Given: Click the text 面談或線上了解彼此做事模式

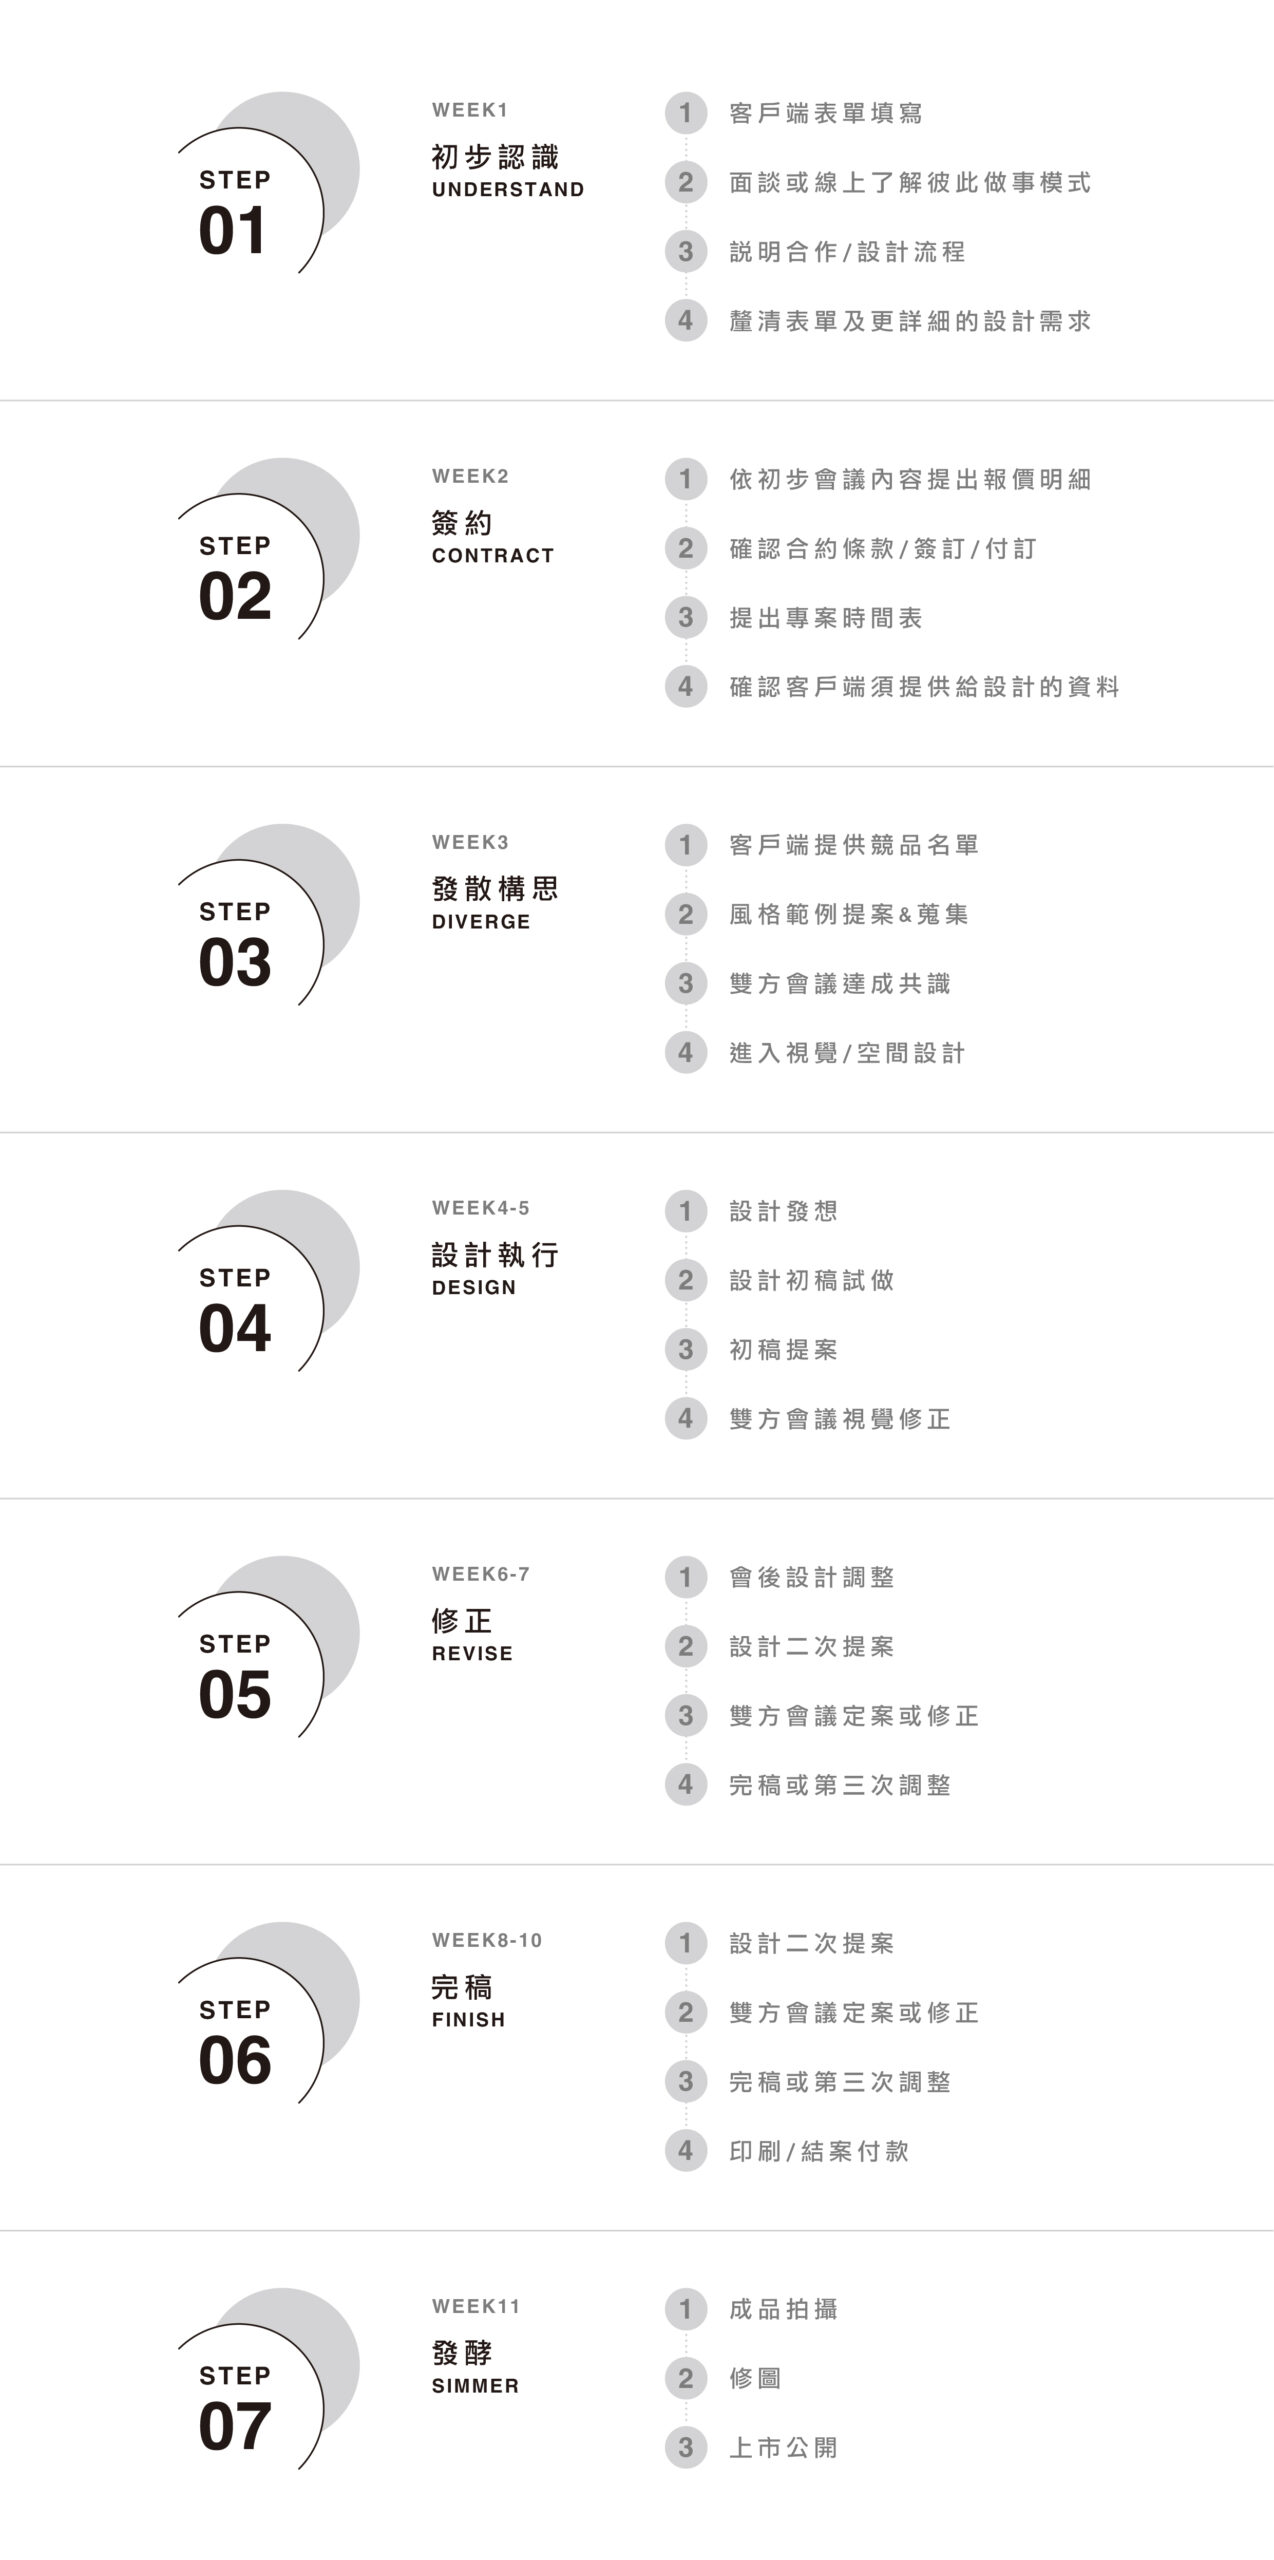Looking at the screenshot, I should [910, 183].
